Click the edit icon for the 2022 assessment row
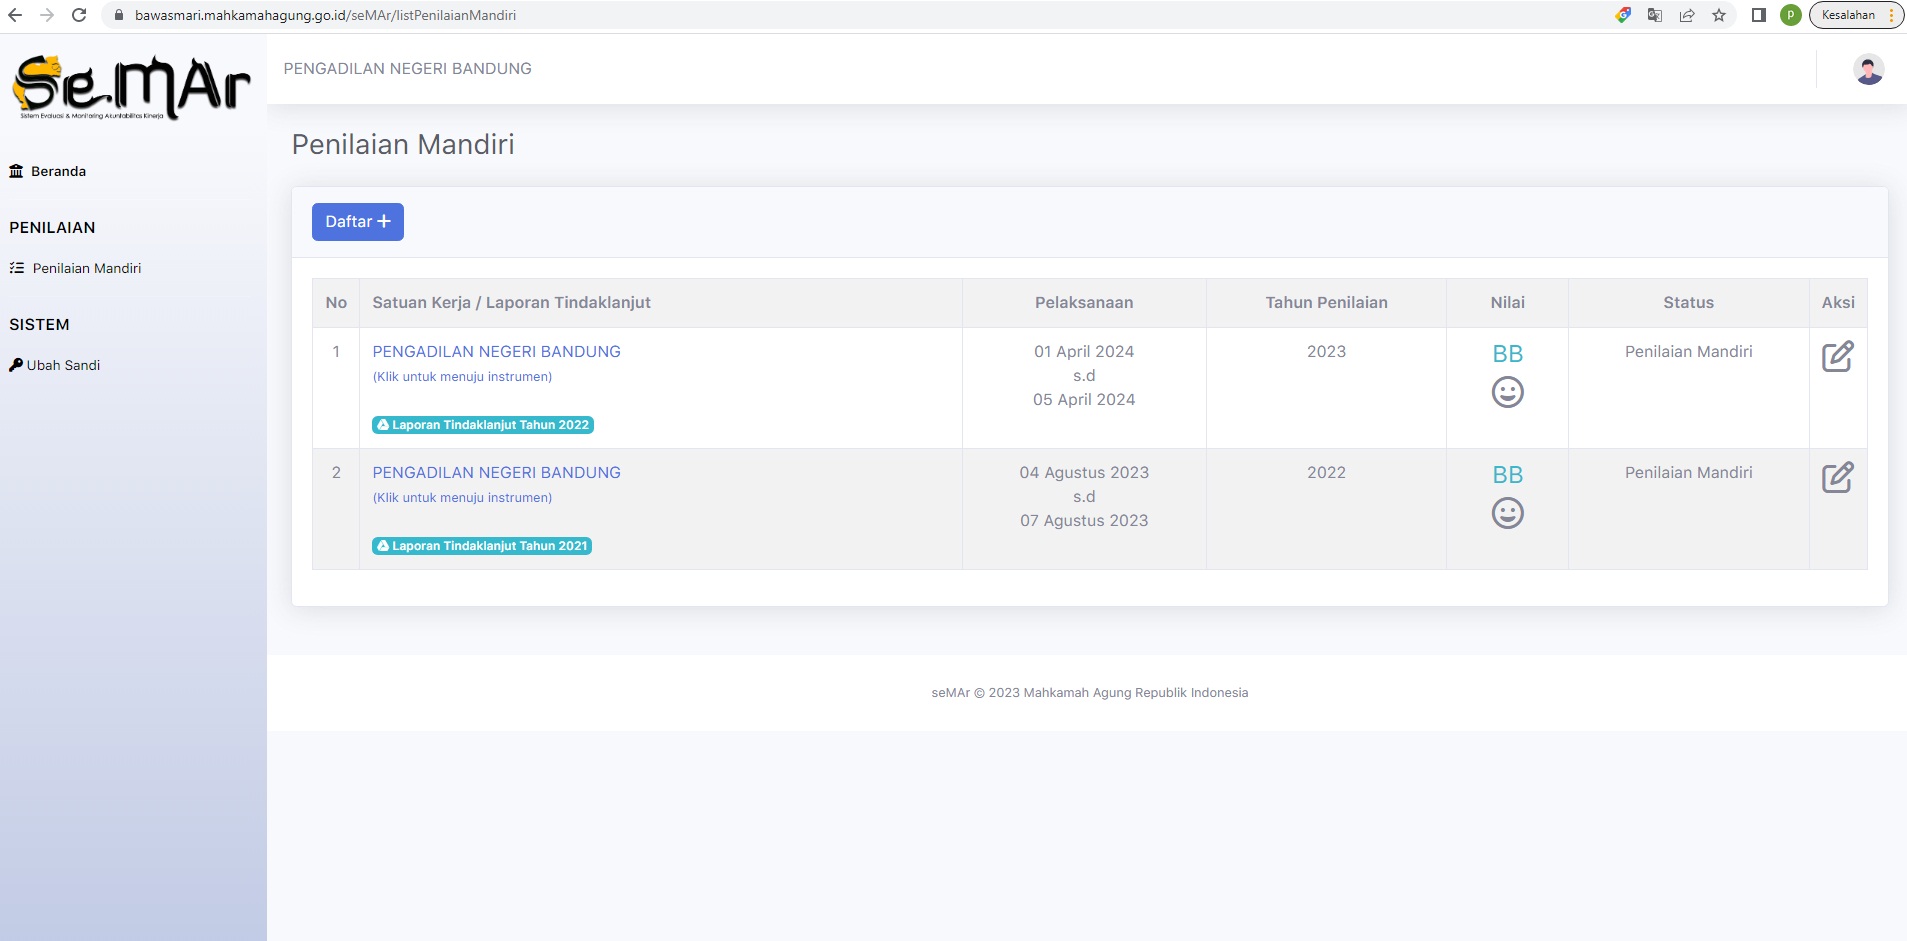This screenshot has width=1907, height=941. (1837, 478)
